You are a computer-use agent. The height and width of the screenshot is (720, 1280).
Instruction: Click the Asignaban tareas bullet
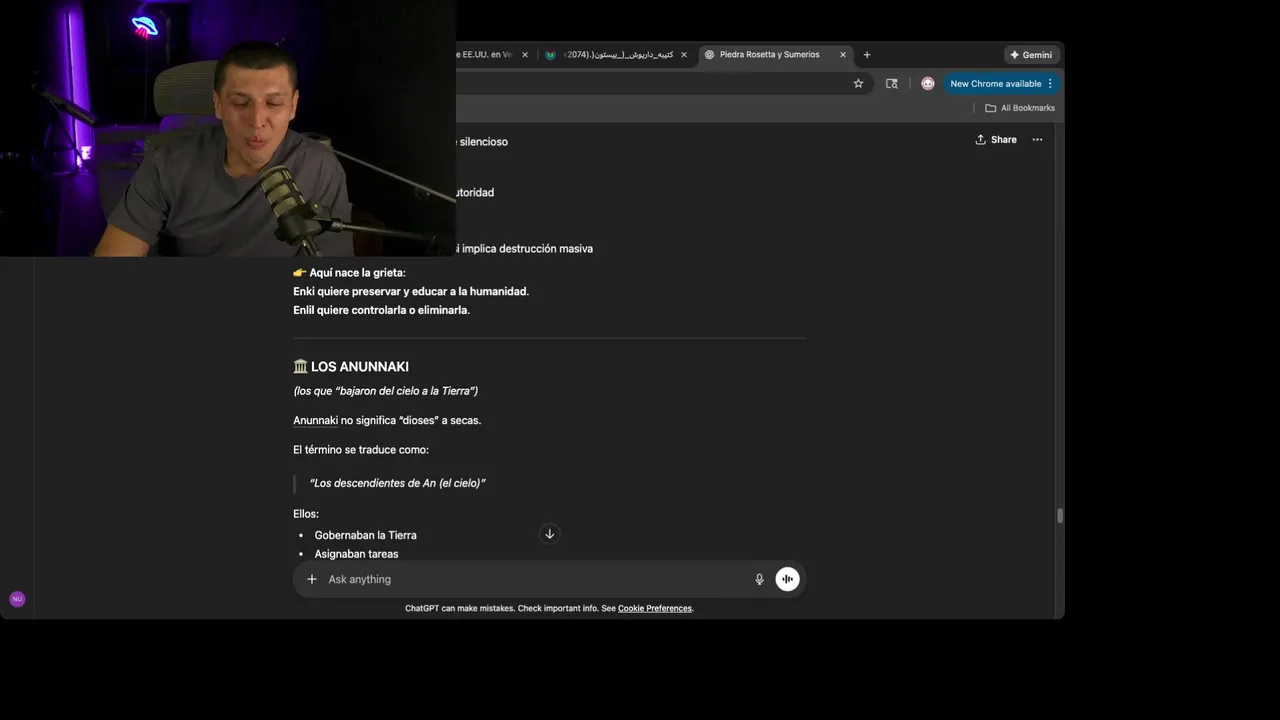(356, 554)
